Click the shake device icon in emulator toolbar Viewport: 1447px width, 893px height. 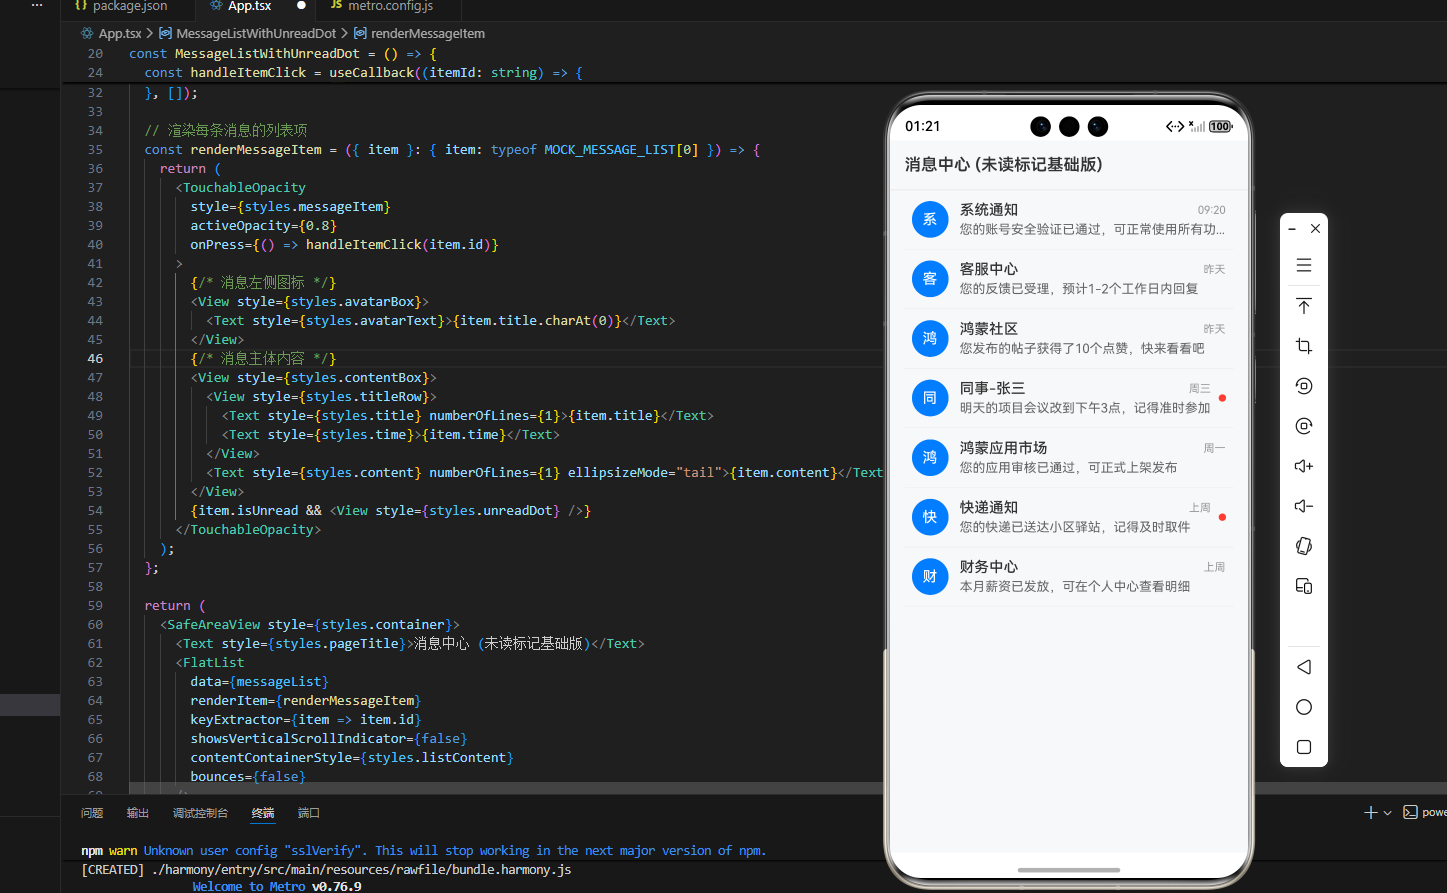[1303, 546]
